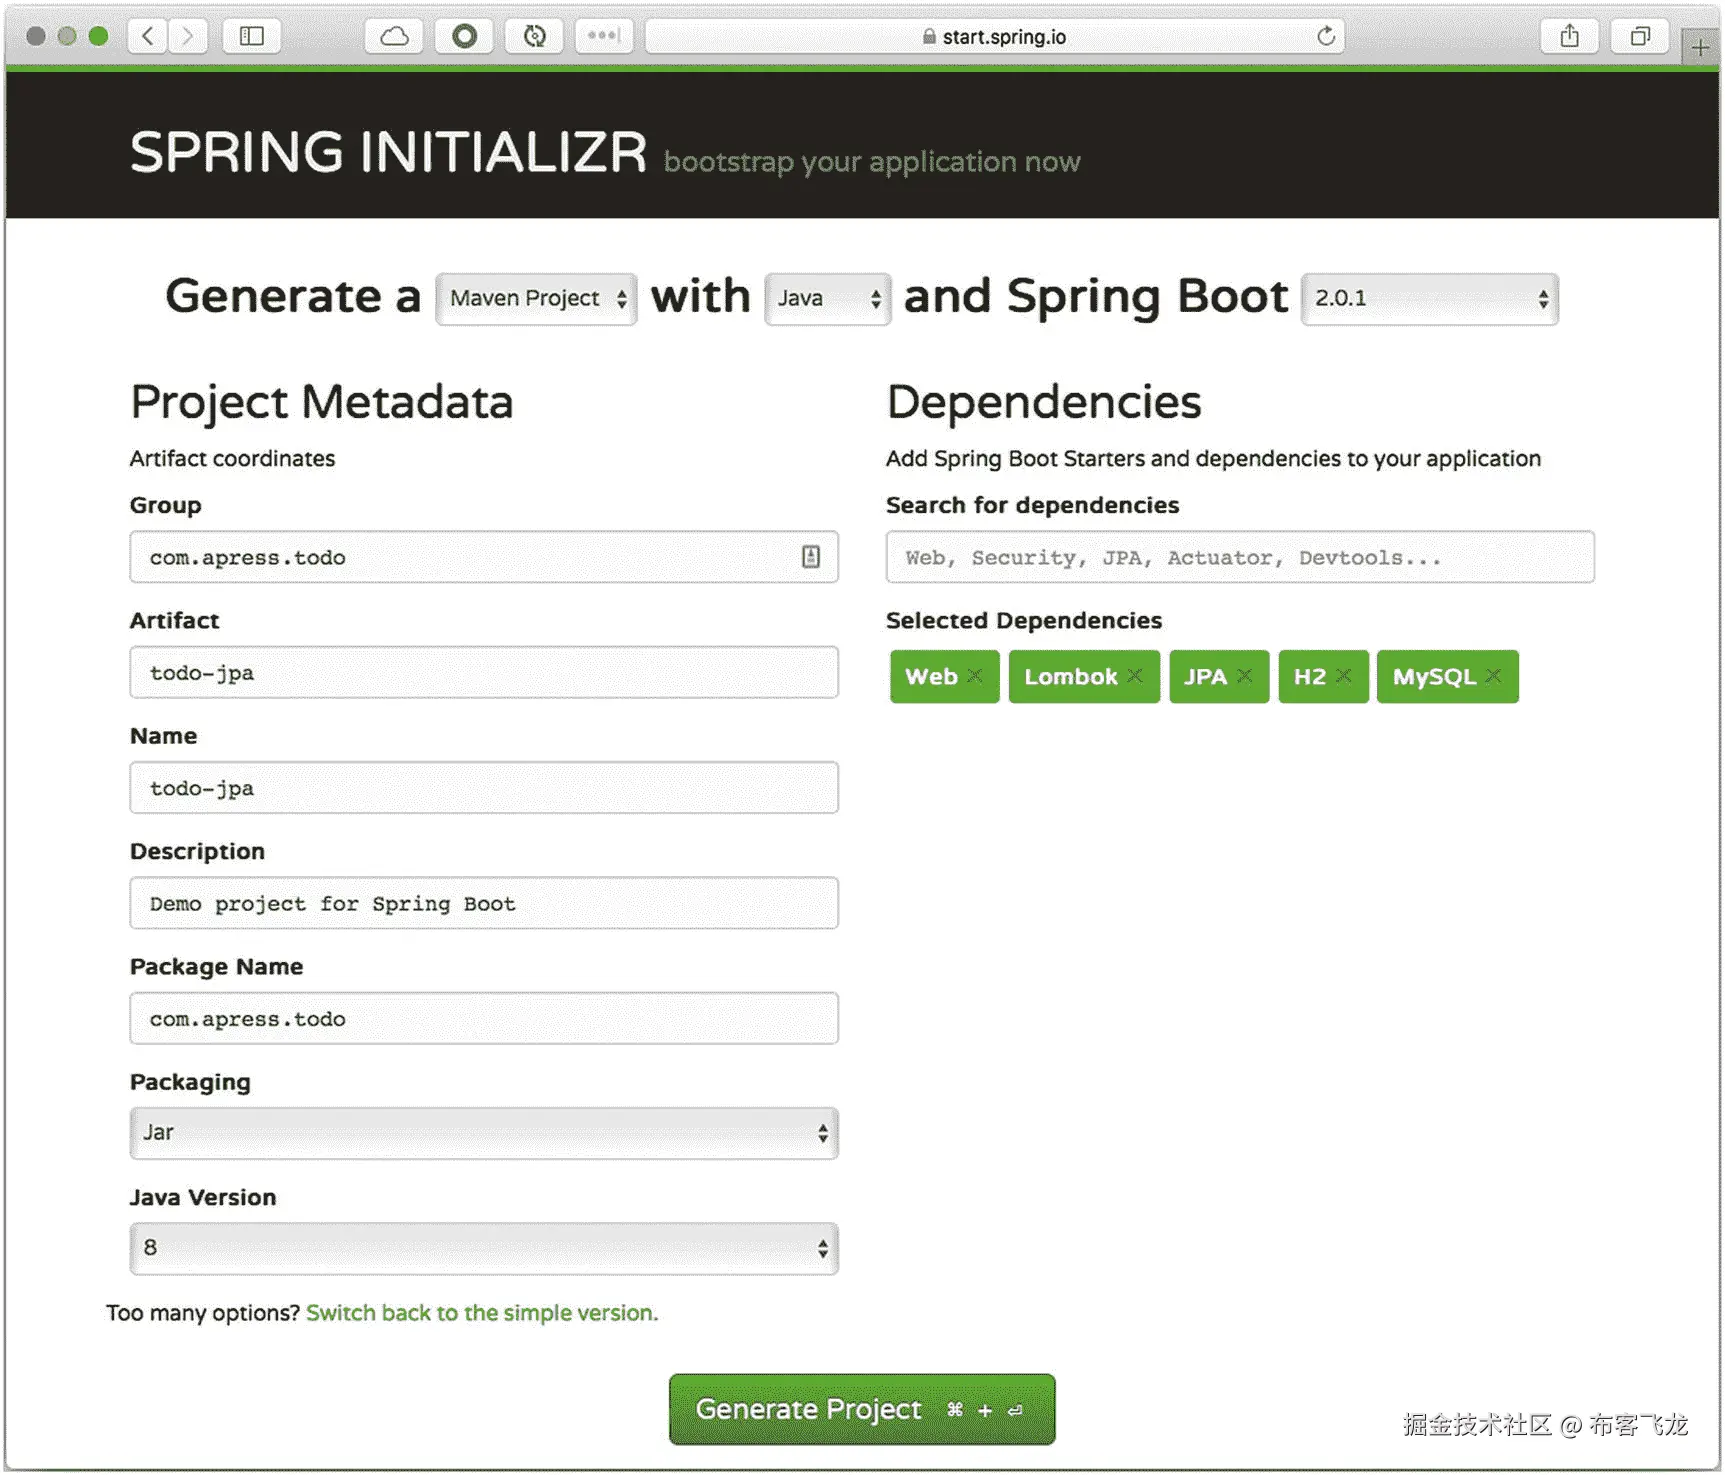Click the autofill icon in Group field
The image size is (1725, 1475).
[811, 557]
